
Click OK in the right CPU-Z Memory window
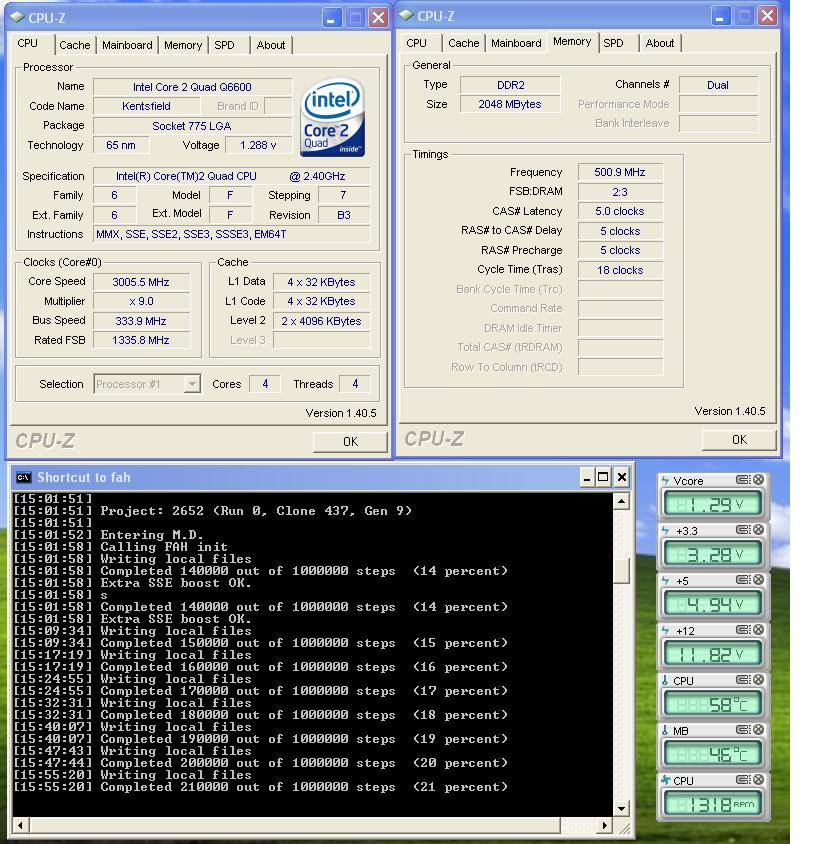click(739, 440)
